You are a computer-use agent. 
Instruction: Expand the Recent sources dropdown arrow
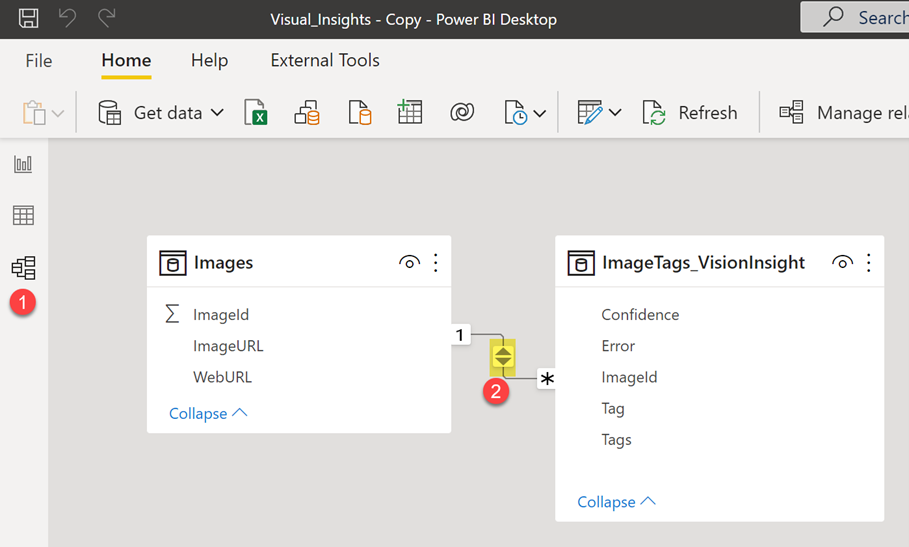tap(540, 113)
